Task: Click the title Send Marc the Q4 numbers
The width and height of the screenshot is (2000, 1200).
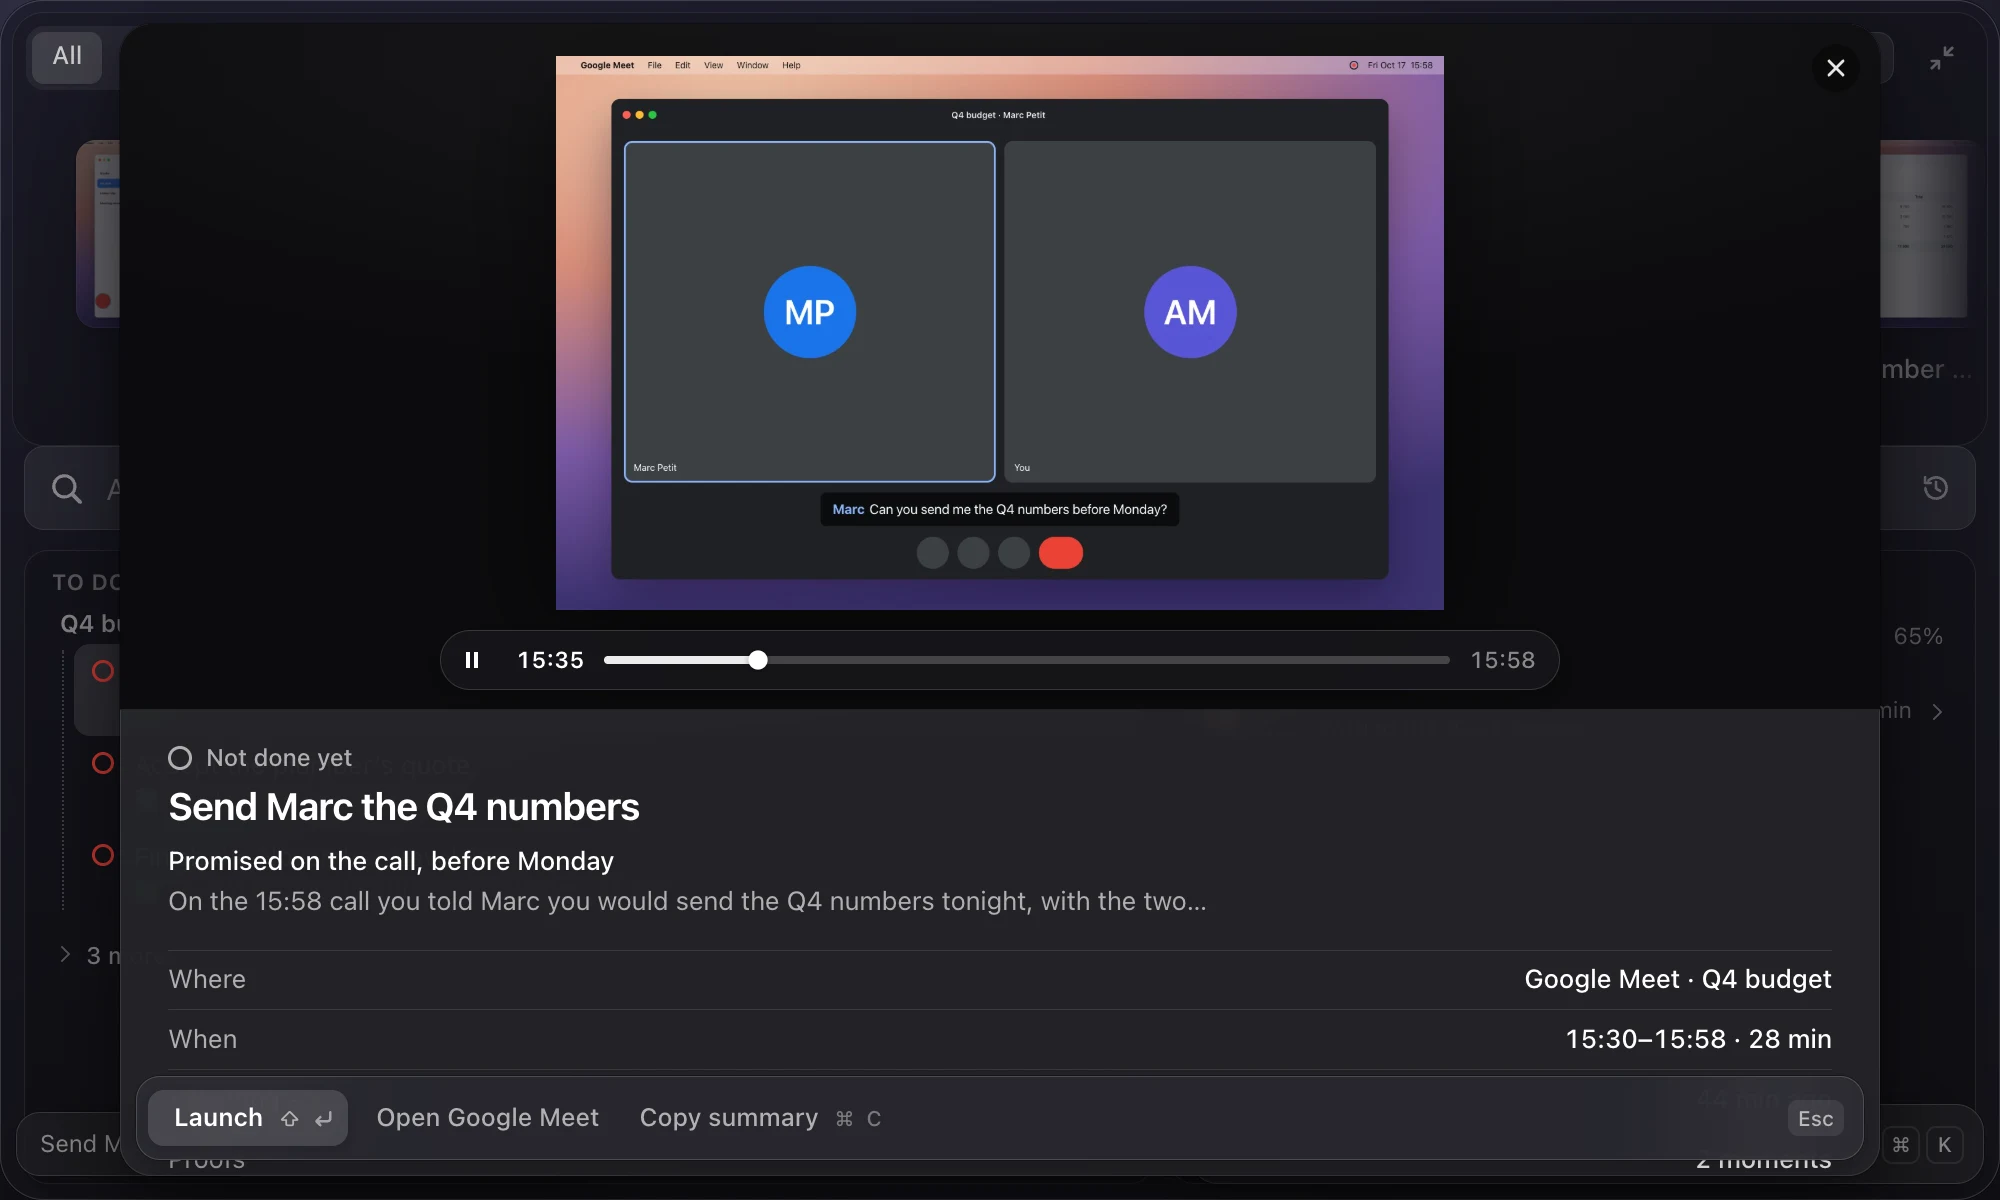Action: pos(404,807)
